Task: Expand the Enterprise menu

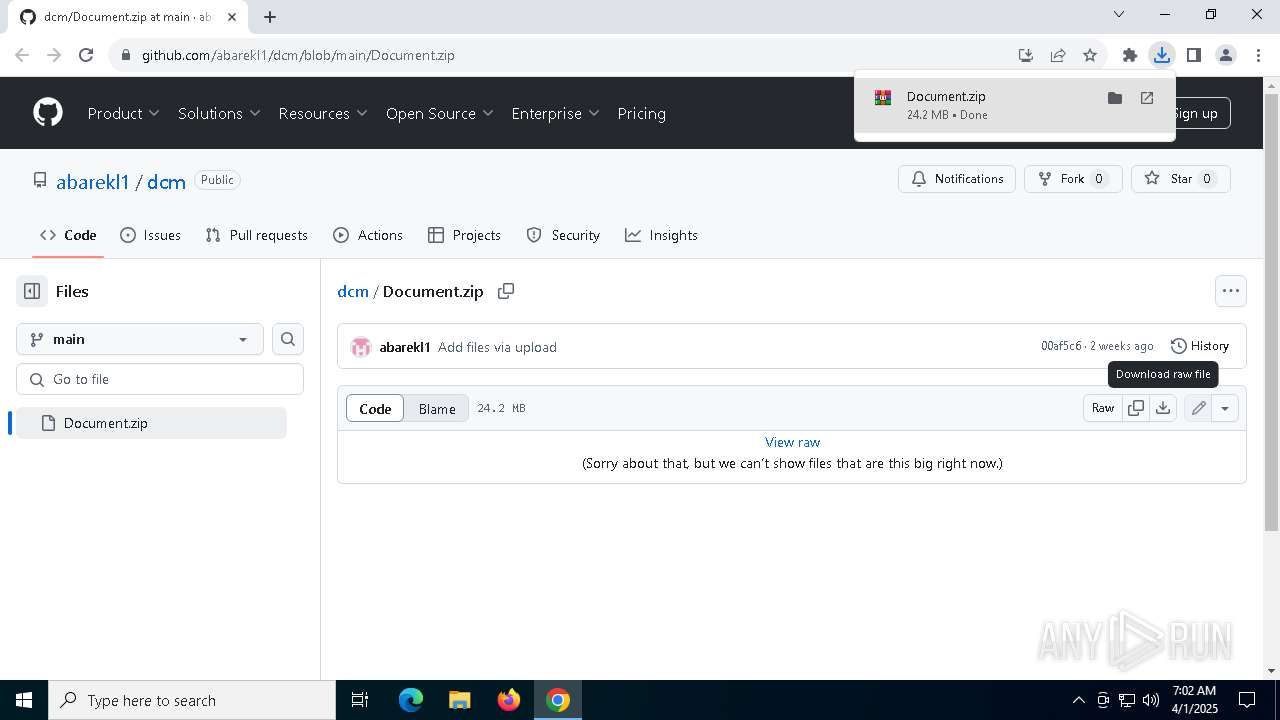Action: 555,113
